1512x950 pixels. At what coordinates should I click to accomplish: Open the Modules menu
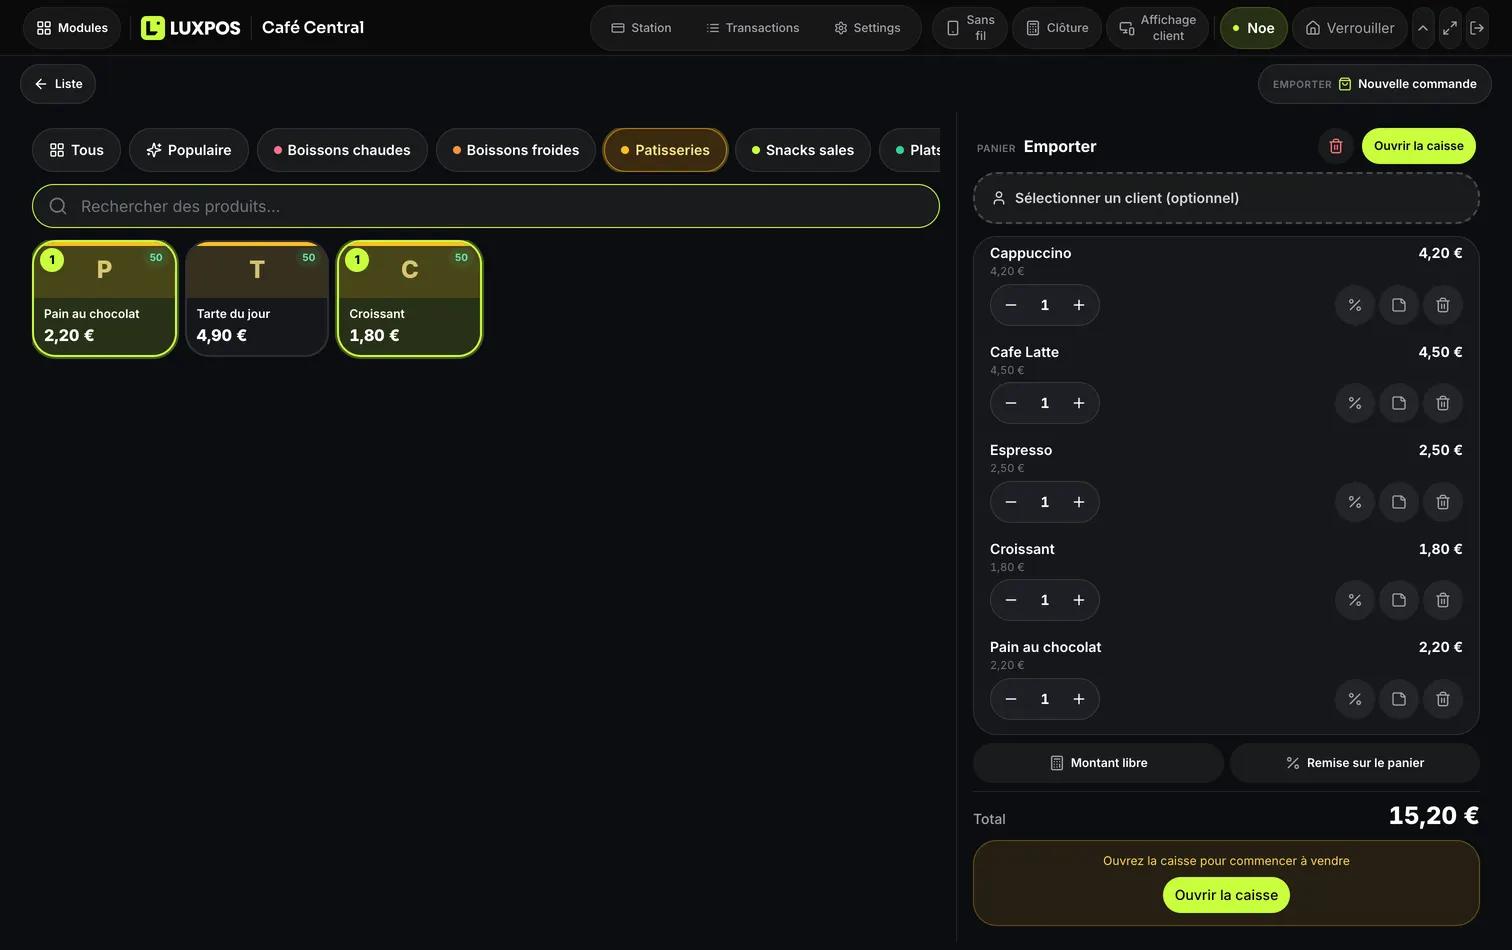pyautogui.click(x=72, y=28)
